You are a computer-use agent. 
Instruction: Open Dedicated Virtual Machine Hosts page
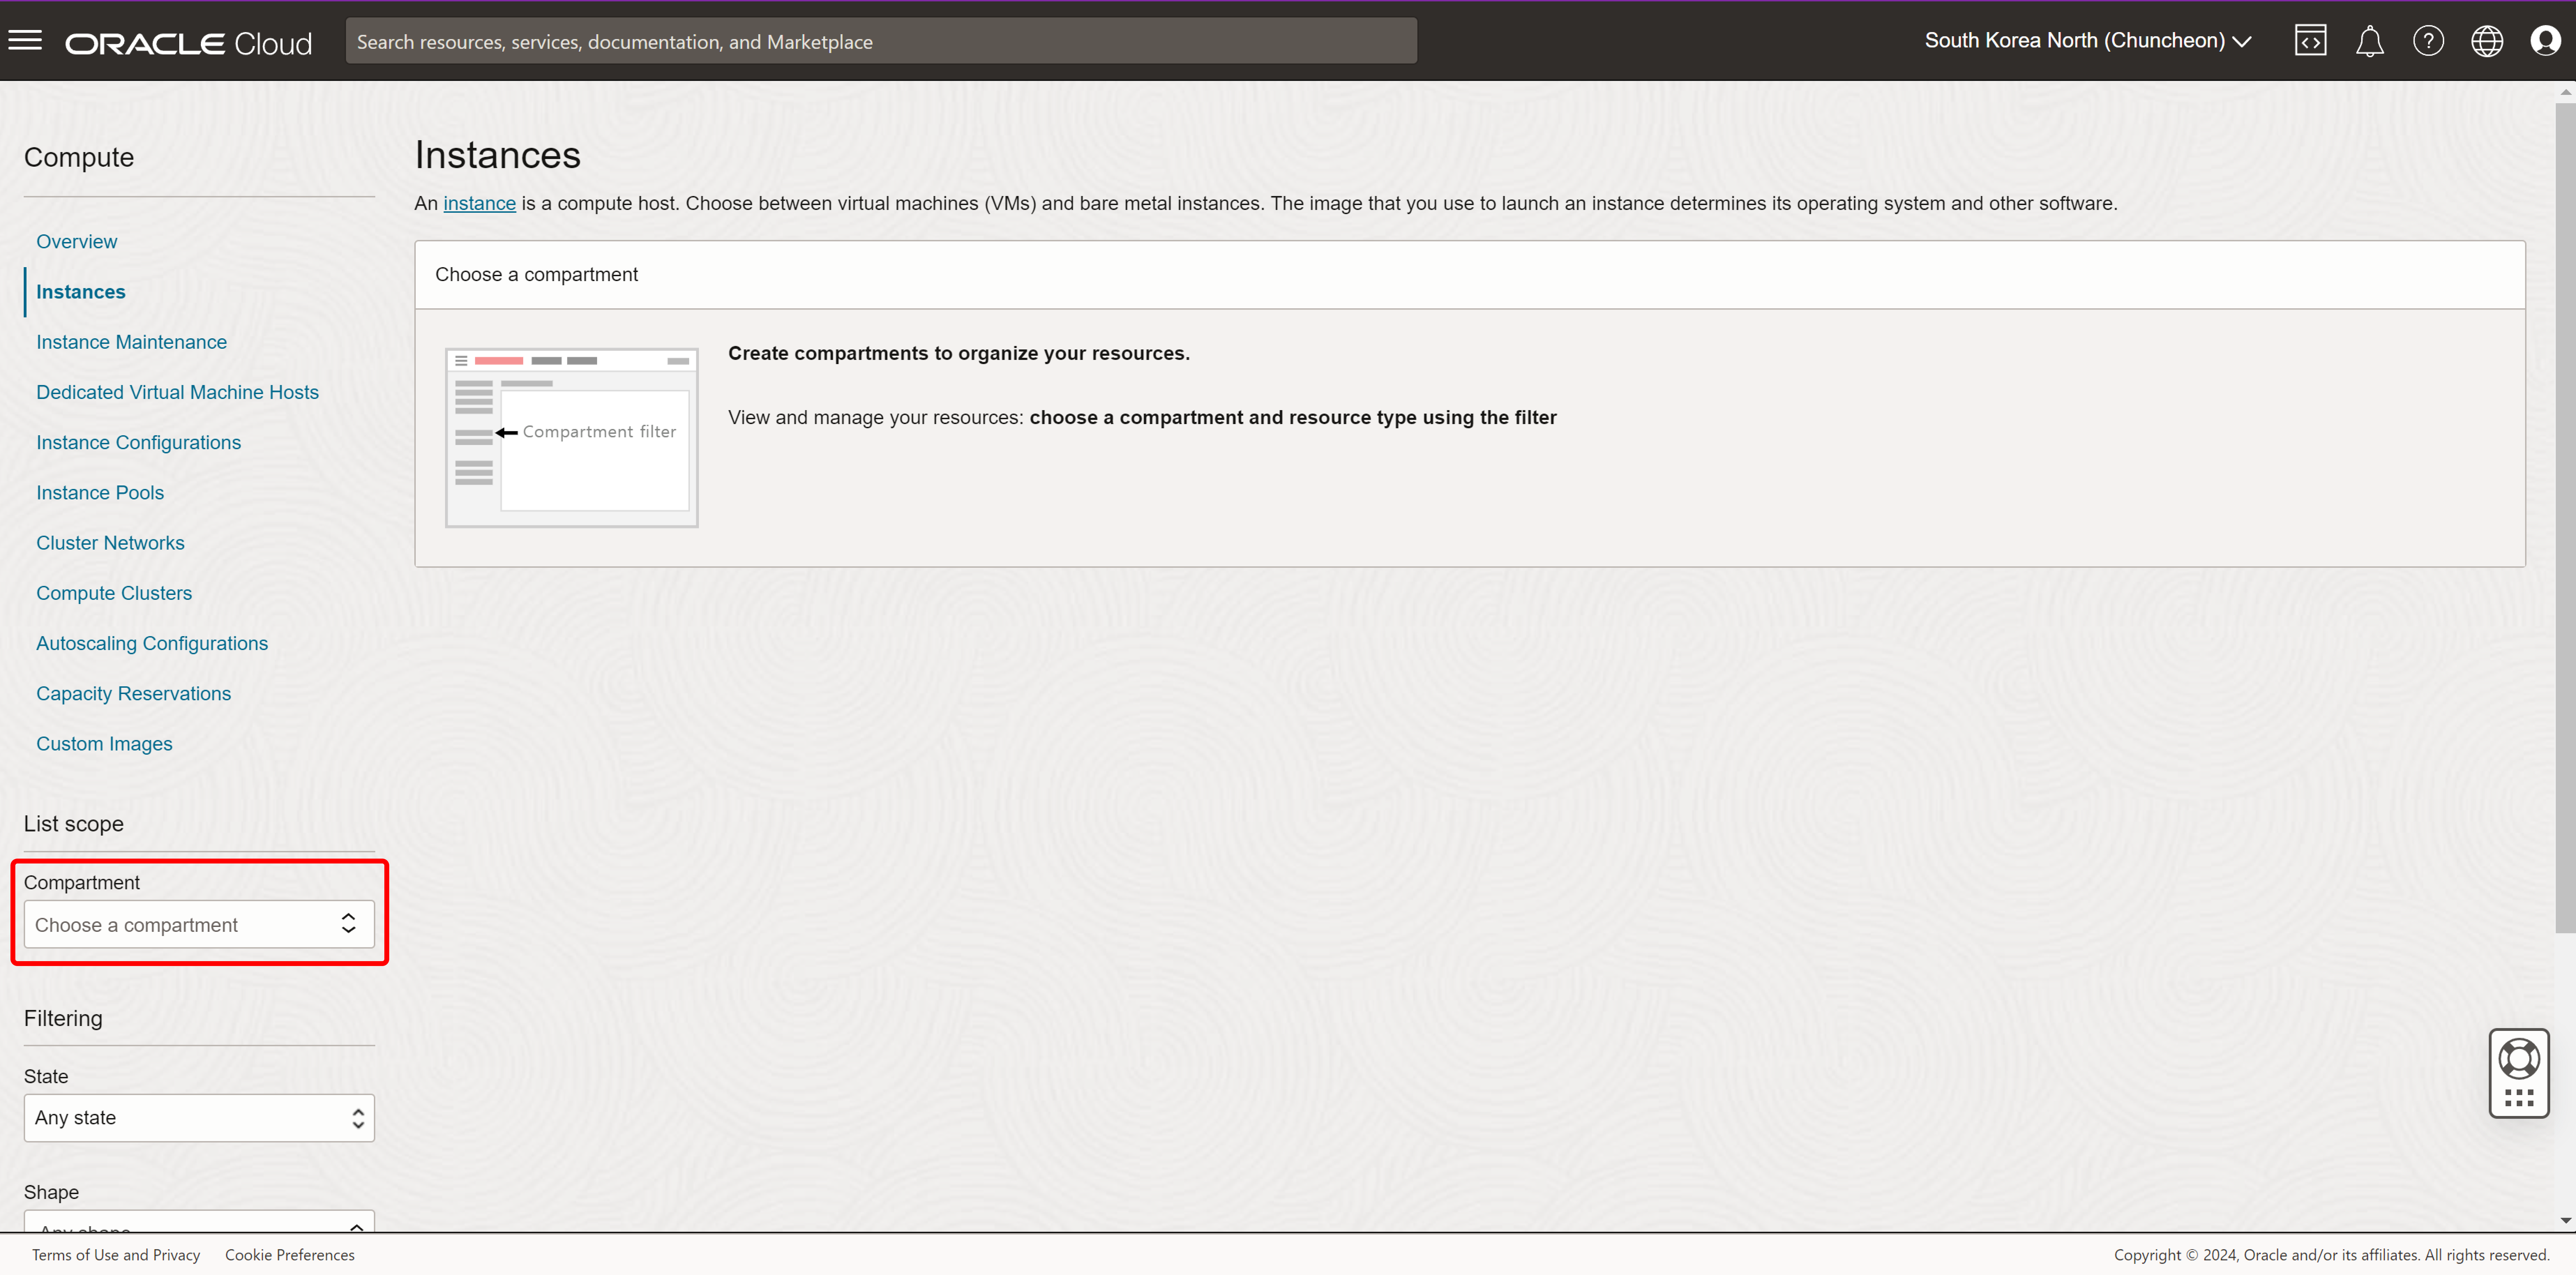point(177,392)
